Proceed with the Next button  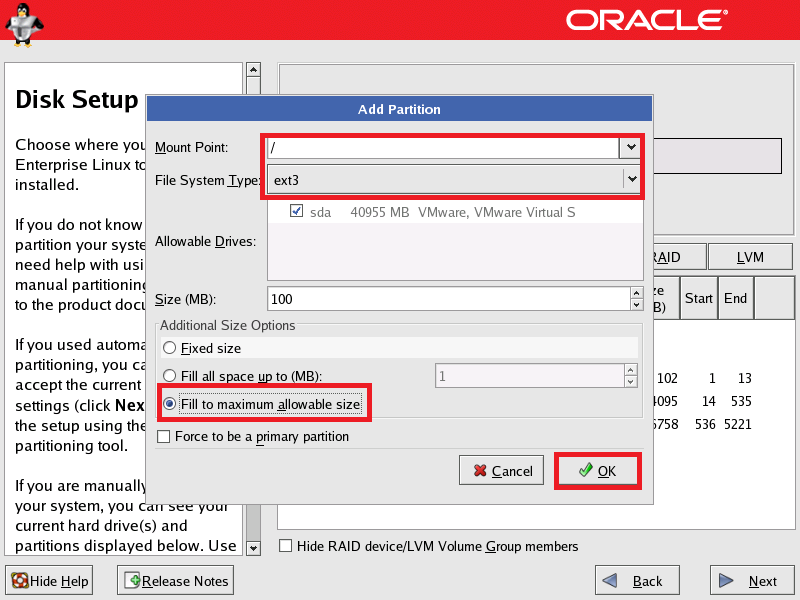coord(752,581)
